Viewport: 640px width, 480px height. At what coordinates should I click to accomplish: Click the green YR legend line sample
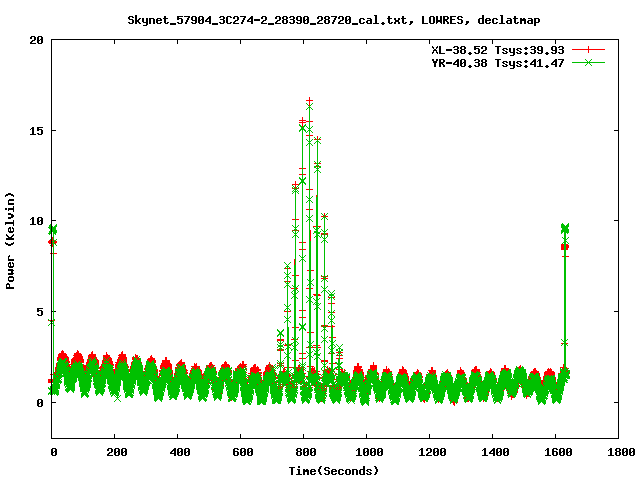[588, 62]
